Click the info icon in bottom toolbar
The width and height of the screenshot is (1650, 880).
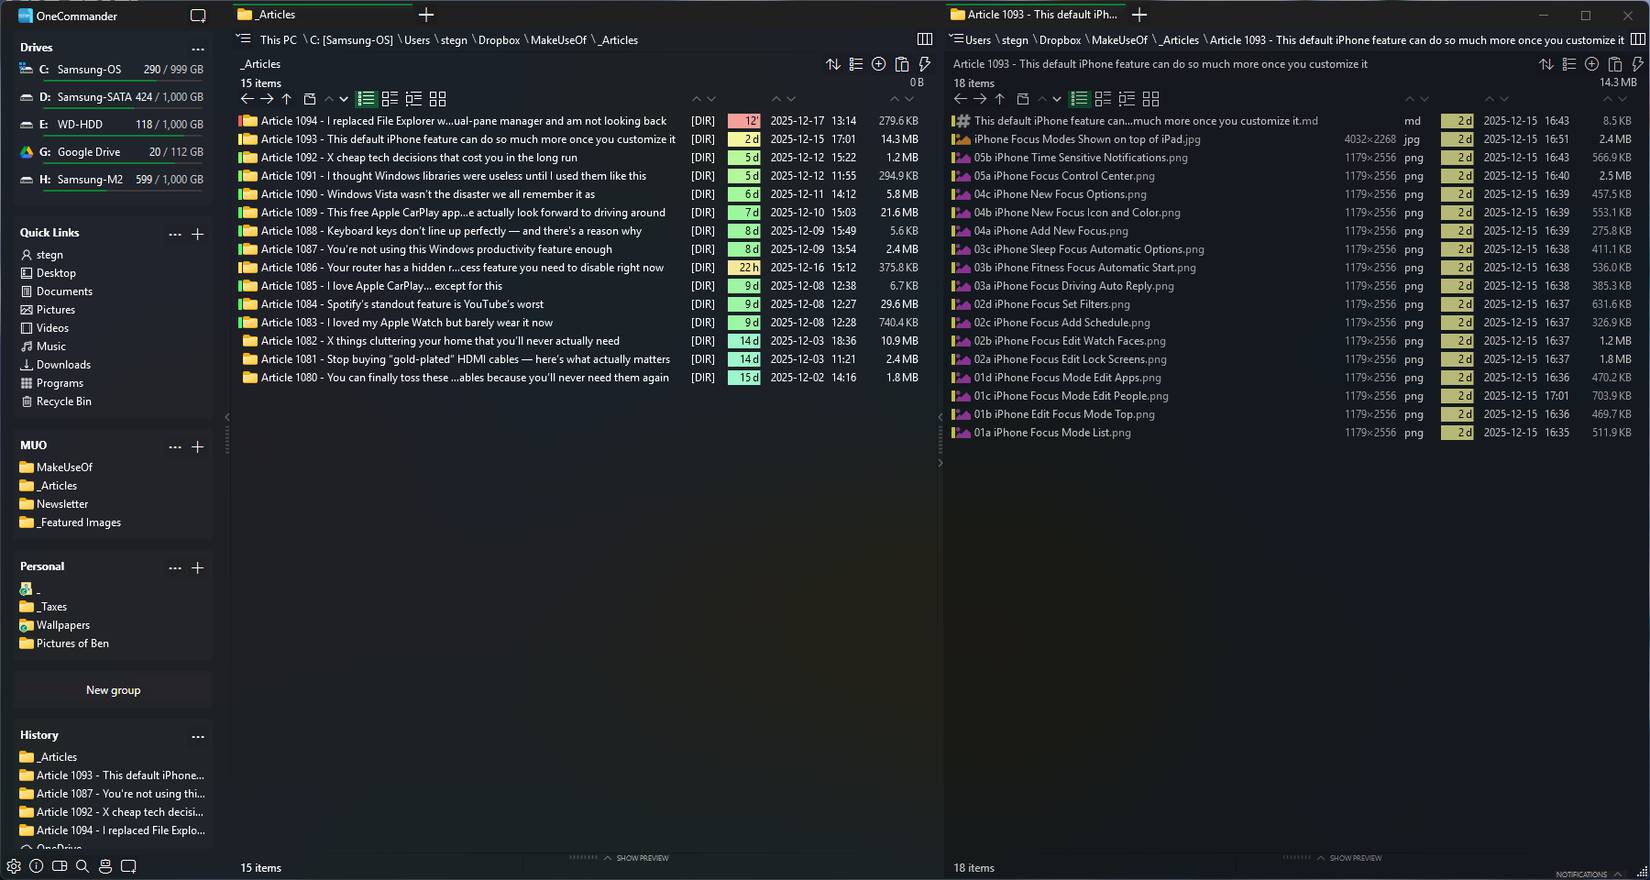coord(36,866)
